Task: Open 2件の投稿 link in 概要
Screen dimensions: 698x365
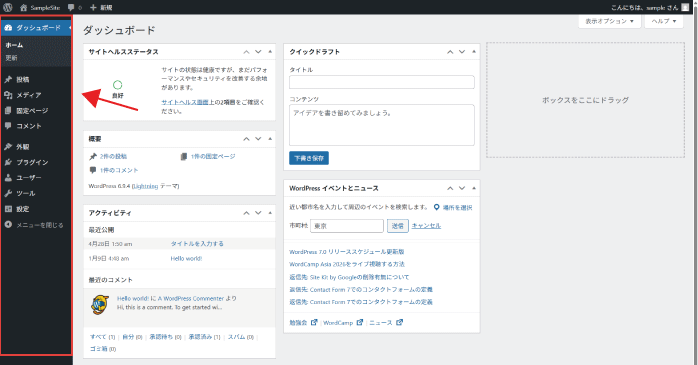Action: point(113,157)
